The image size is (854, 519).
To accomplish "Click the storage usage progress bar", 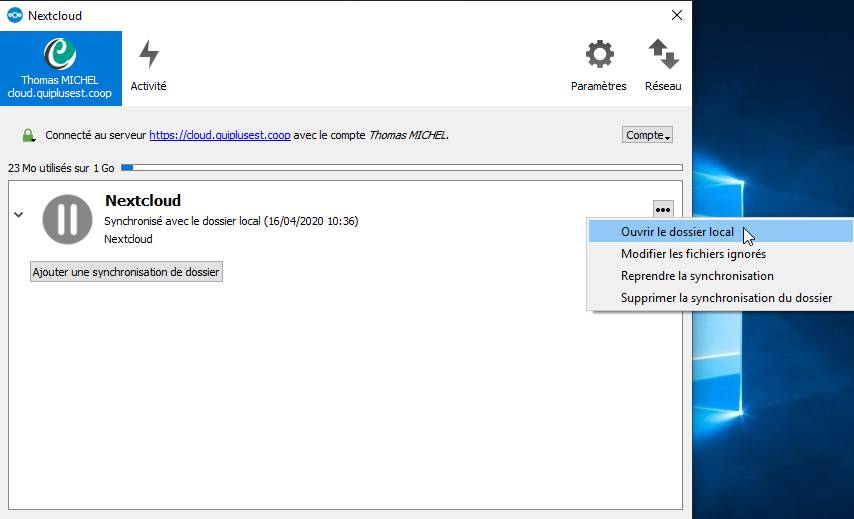I will 401,168.
